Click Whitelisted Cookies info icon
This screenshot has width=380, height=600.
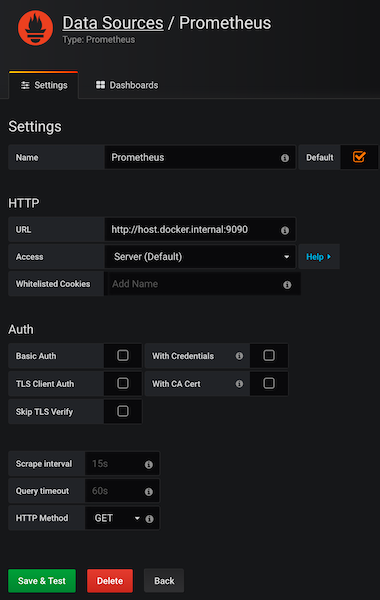point(287,285)
